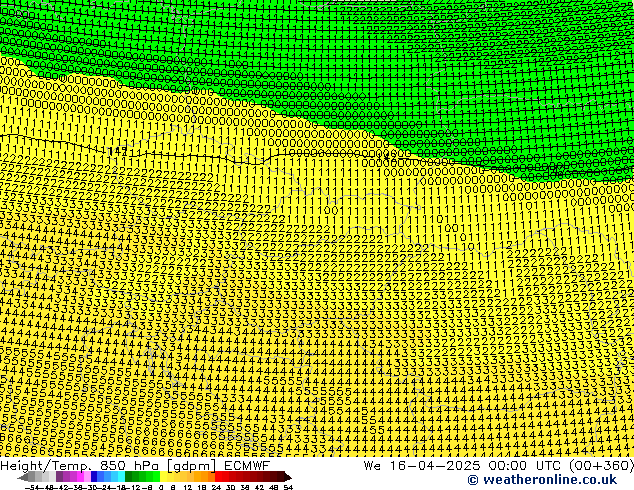Screen dimensions: 634x490
Task: Click the dark right arrow of color scale
Action: tap(288, 477)
